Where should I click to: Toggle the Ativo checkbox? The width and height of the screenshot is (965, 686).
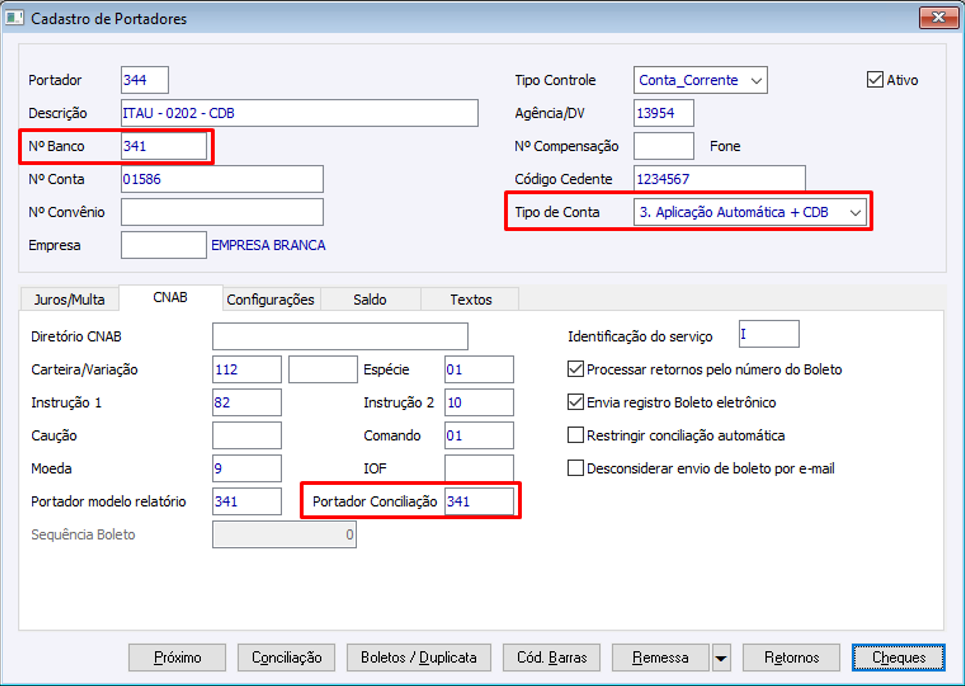tap(875, 80)
